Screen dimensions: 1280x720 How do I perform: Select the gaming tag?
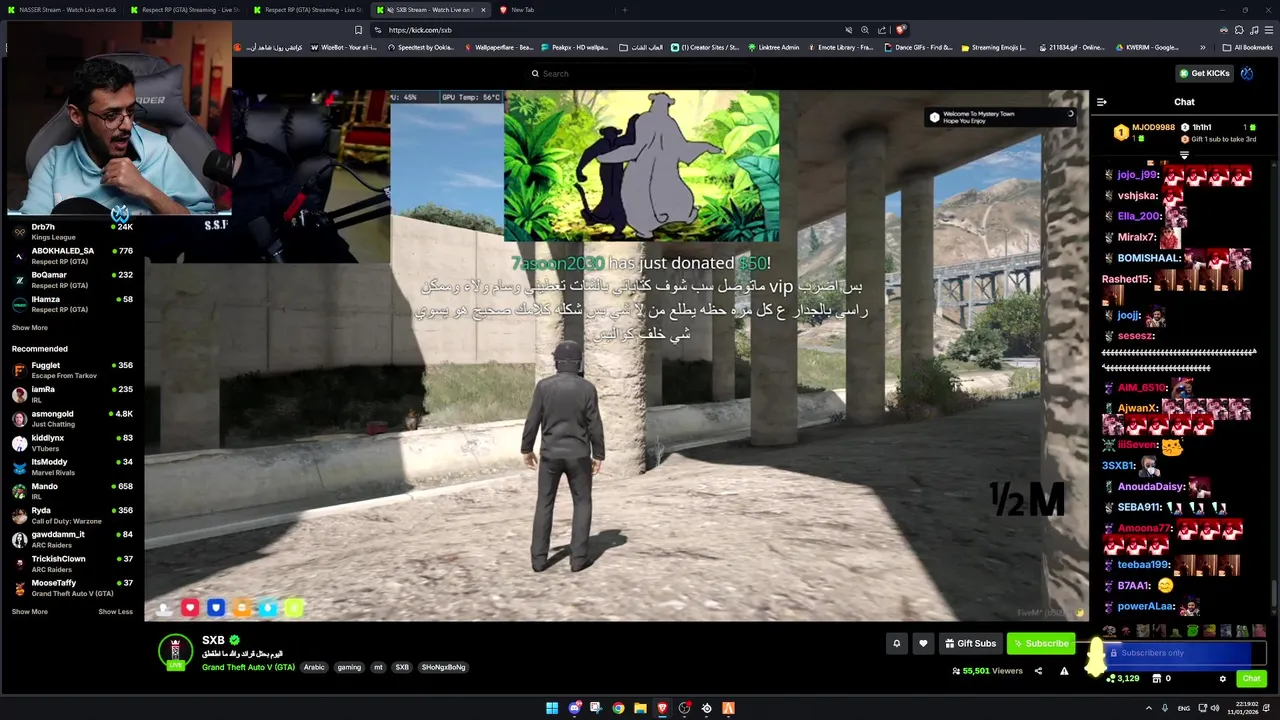tap(349, 667)
